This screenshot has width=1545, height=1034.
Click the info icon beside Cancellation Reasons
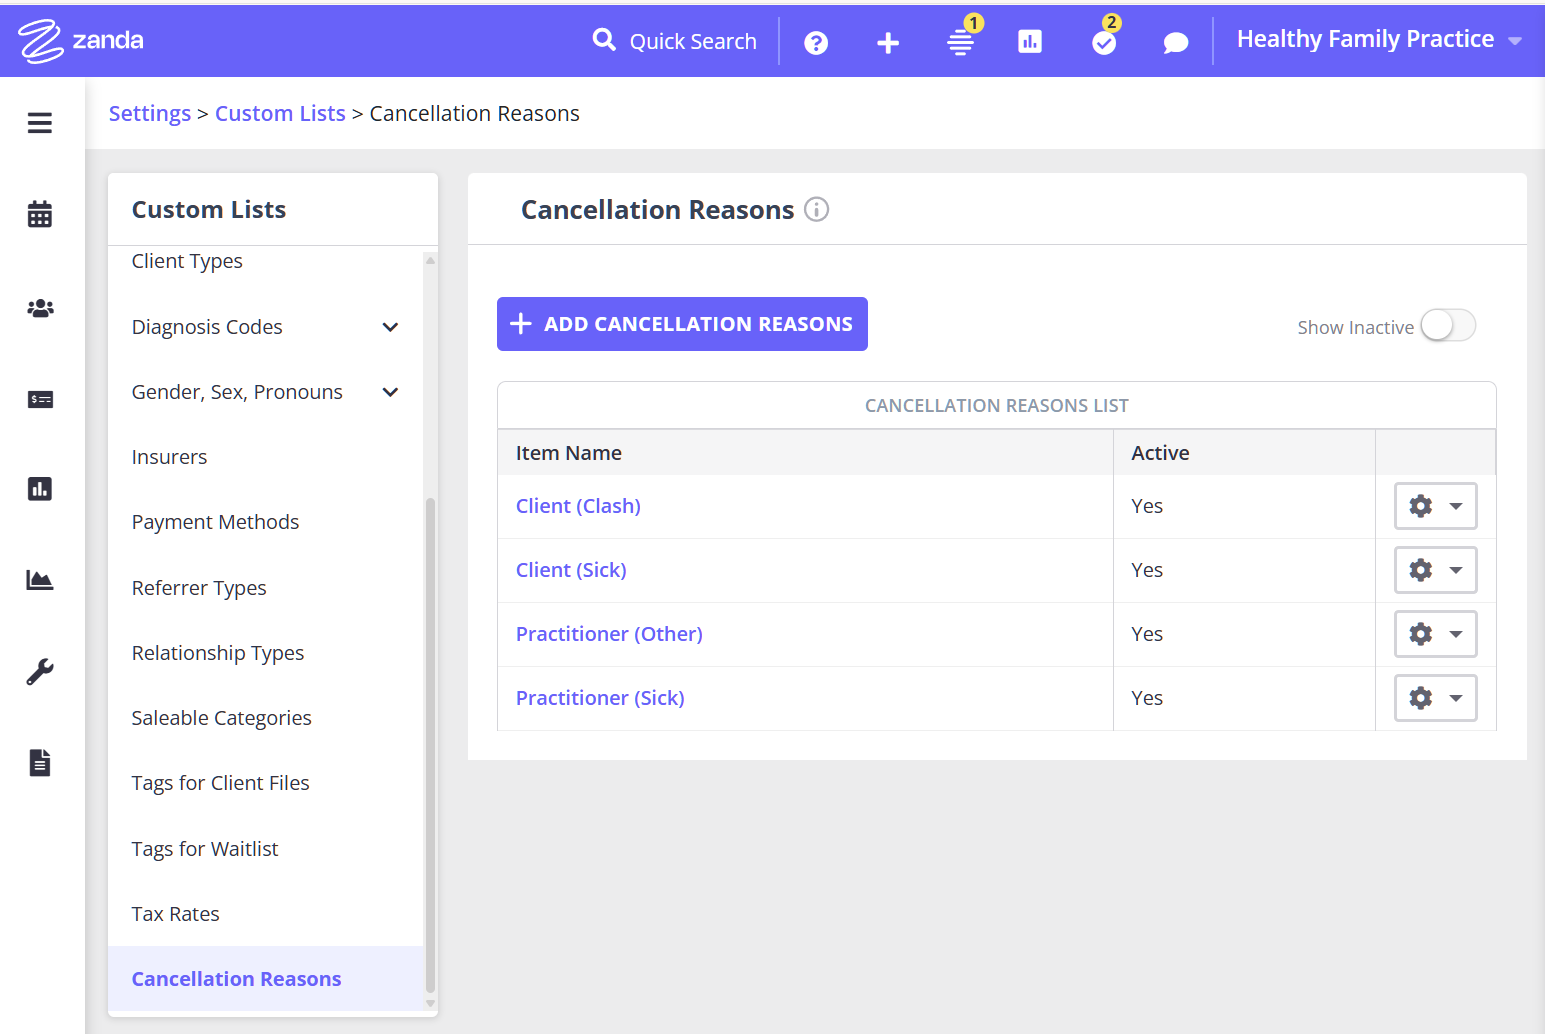(x=817, y=210)
